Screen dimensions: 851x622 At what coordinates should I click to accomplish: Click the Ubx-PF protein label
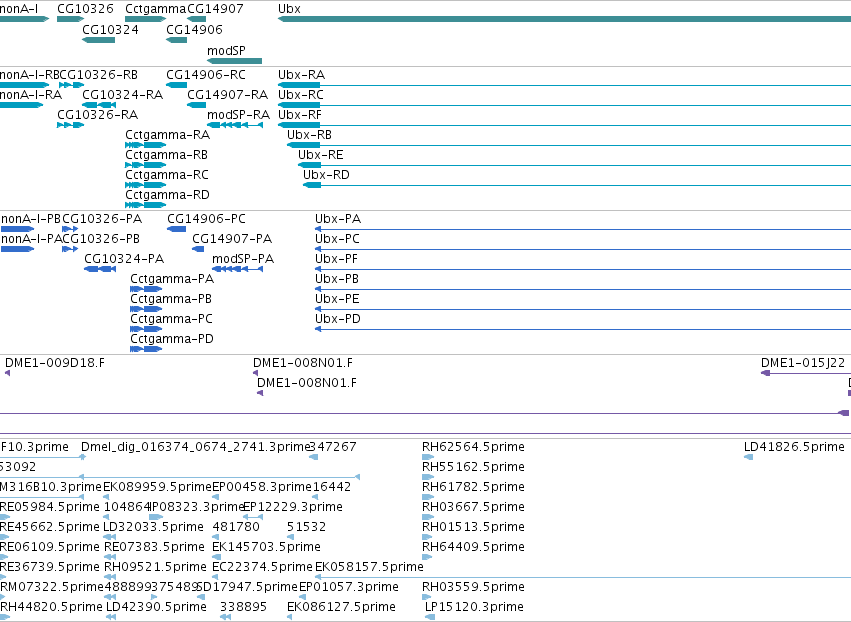(x=336, y=259)
